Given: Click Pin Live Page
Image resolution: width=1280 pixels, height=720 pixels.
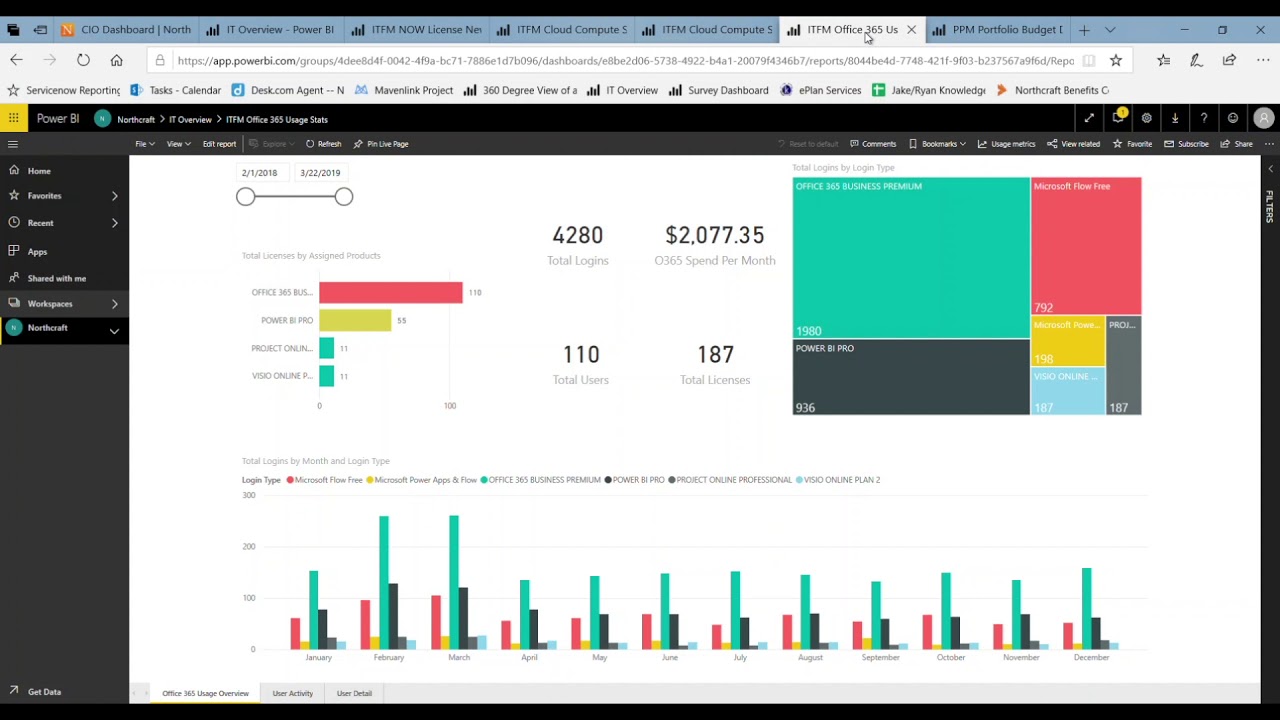Looking at the screenshot, I should (381, 144).
